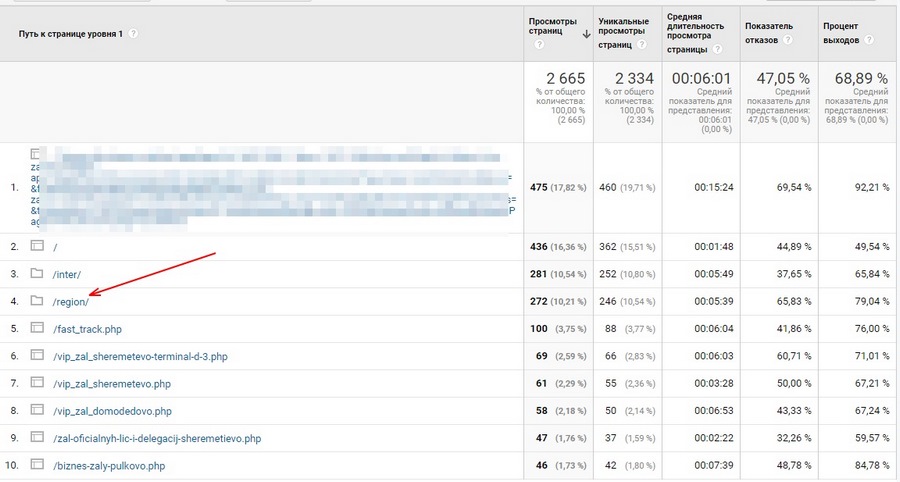Sort by Уникальные просмотры страниц header
This screenshot has width=900, height=482.
[x=623, y=33]
